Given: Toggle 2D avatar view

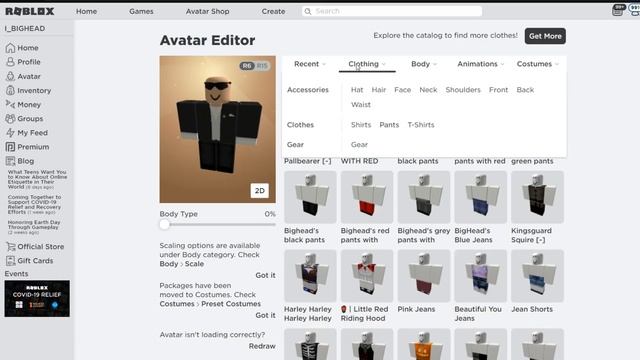Looking at the screenshot, I should pos(260,191).
